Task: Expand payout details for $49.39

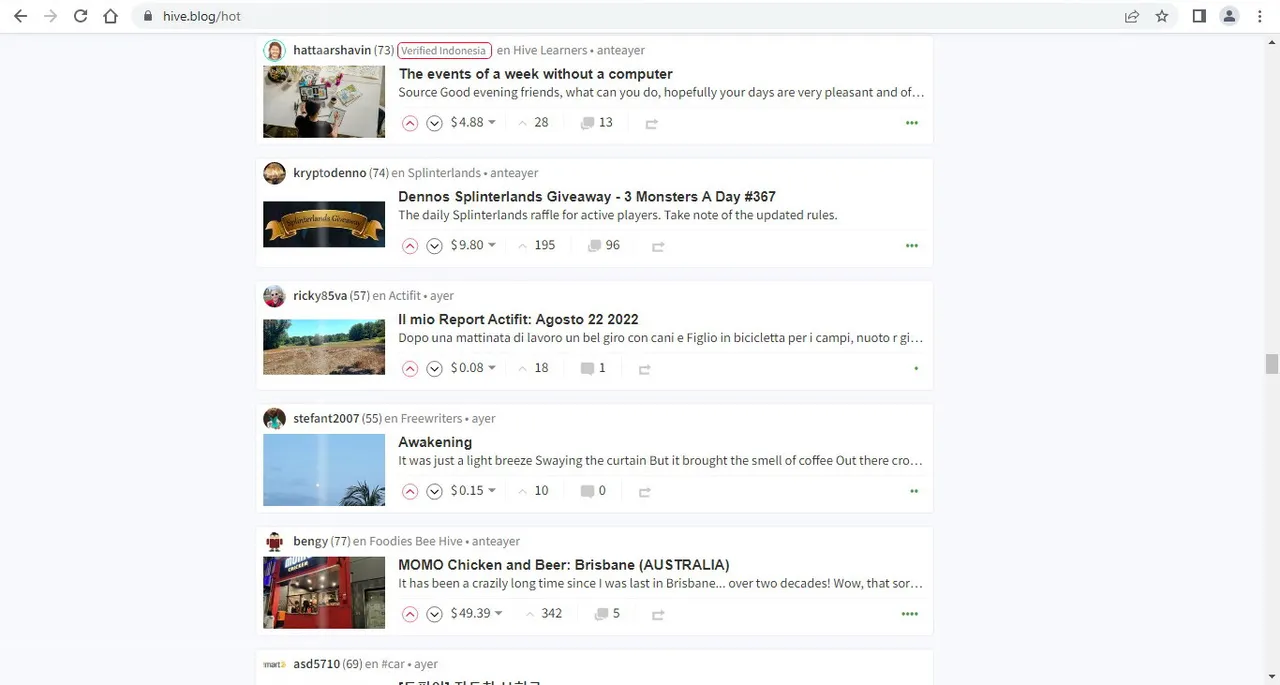Action: [x=477, y=613]
